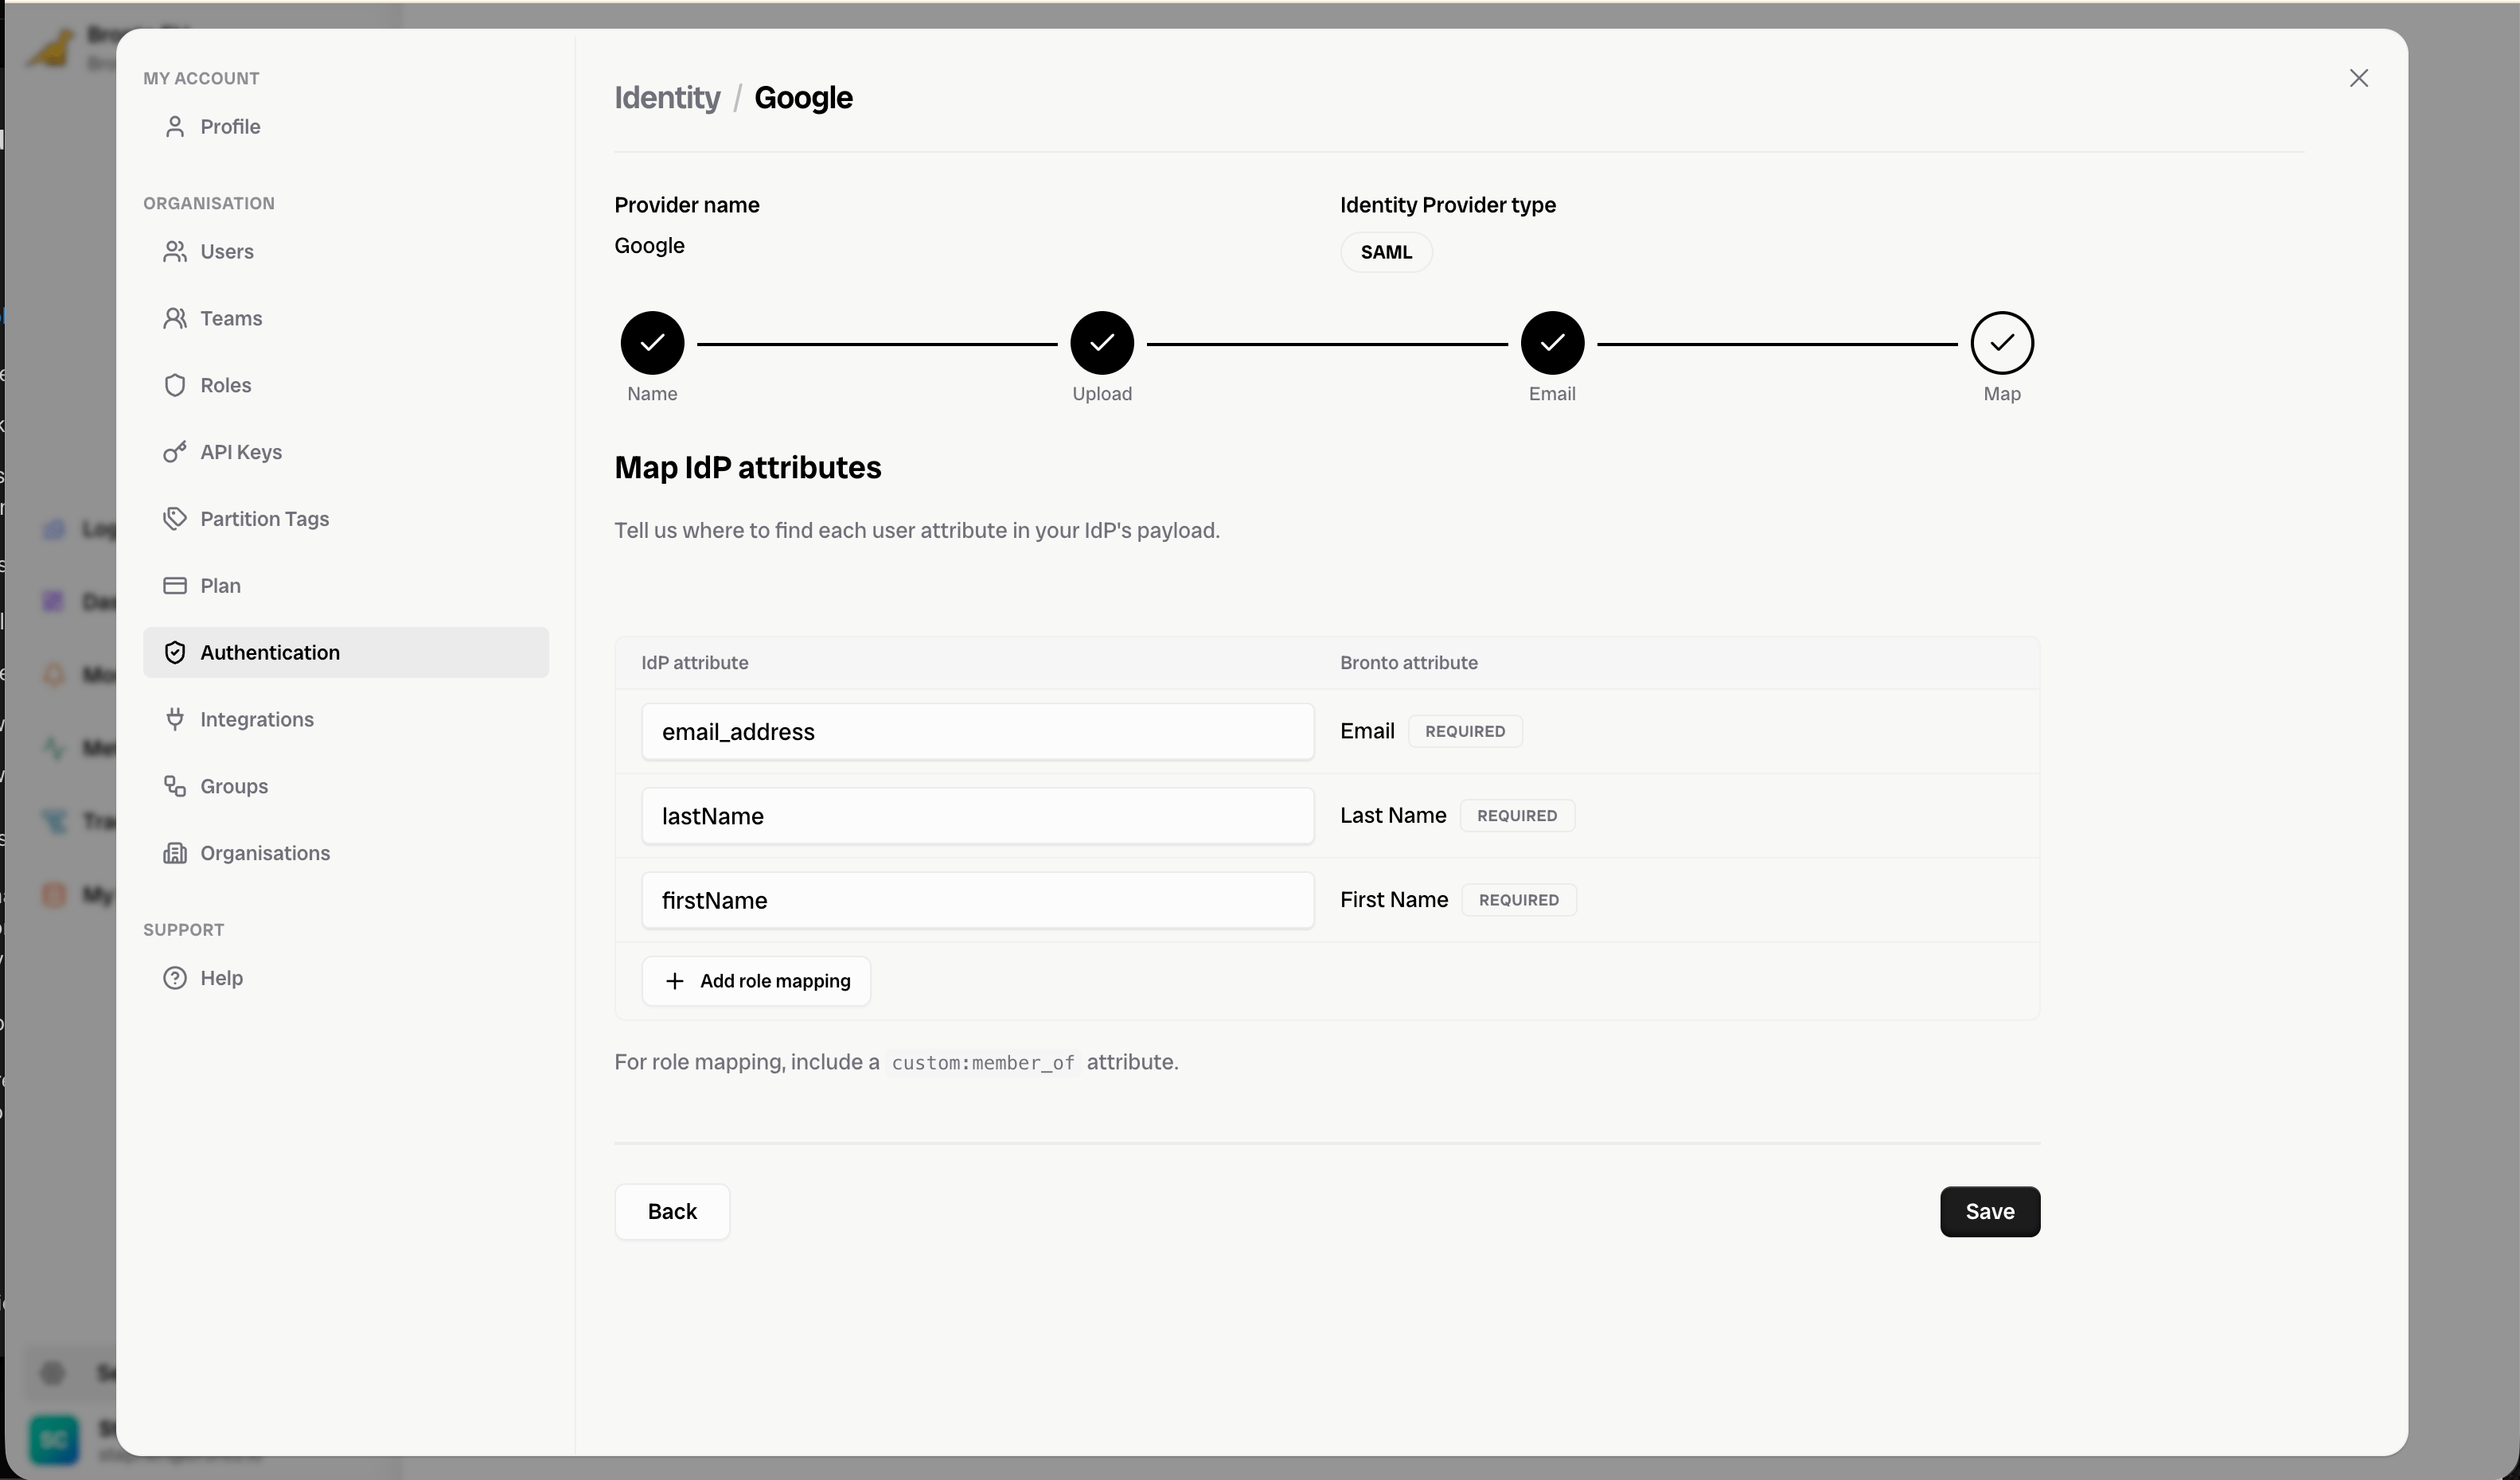Viewport: 2520px width, 1480px height.
Task: Click the IdP attribute column header
Action: point(695,663)
